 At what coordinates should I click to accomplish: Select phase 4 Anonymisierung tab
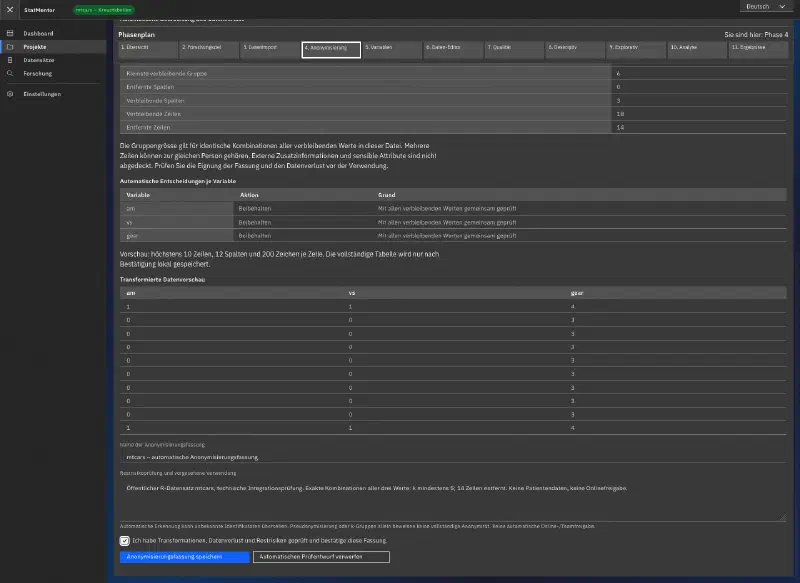tap(331, 49)
